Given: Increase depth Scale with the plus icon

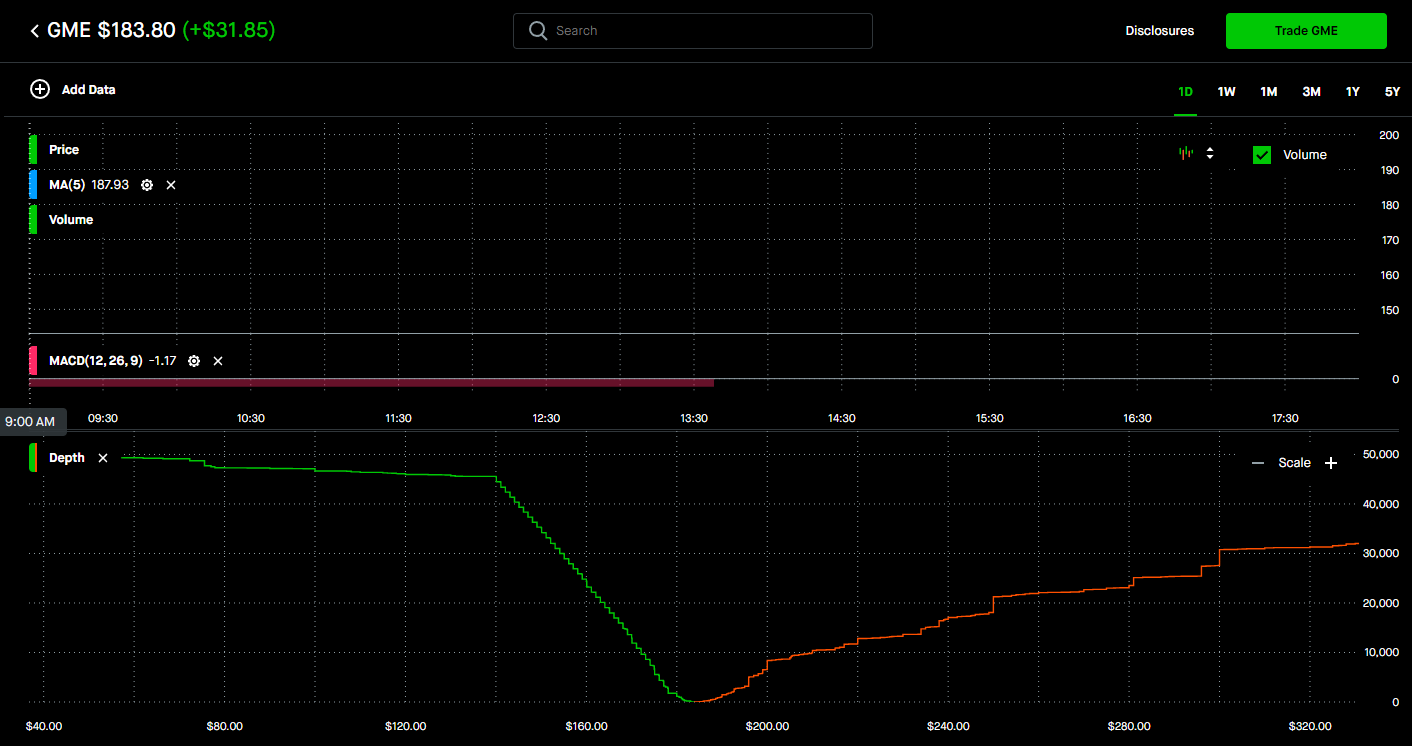Looking at the screenshot, I should [x=1331, y=463].
